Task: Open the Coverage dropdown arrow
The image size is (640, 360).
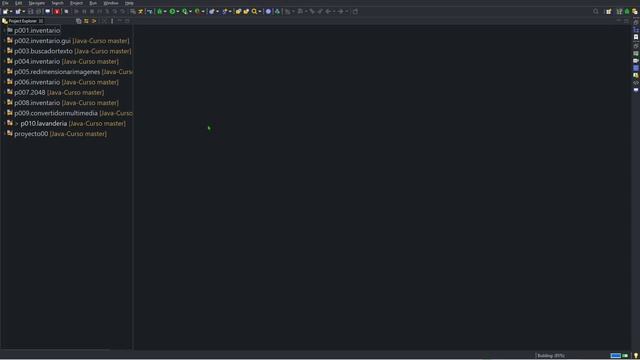Action: tap(190, 11)
